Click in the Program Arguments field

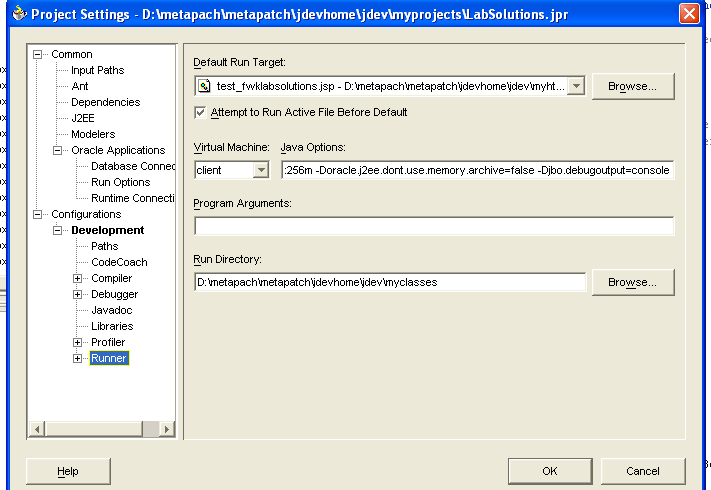(x=434, y=226)
